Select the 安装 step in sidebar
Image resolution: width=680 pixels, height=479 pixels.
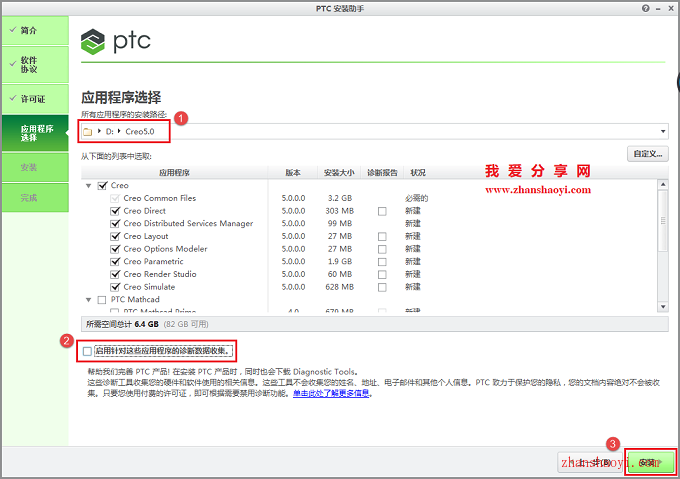point(35,167)
